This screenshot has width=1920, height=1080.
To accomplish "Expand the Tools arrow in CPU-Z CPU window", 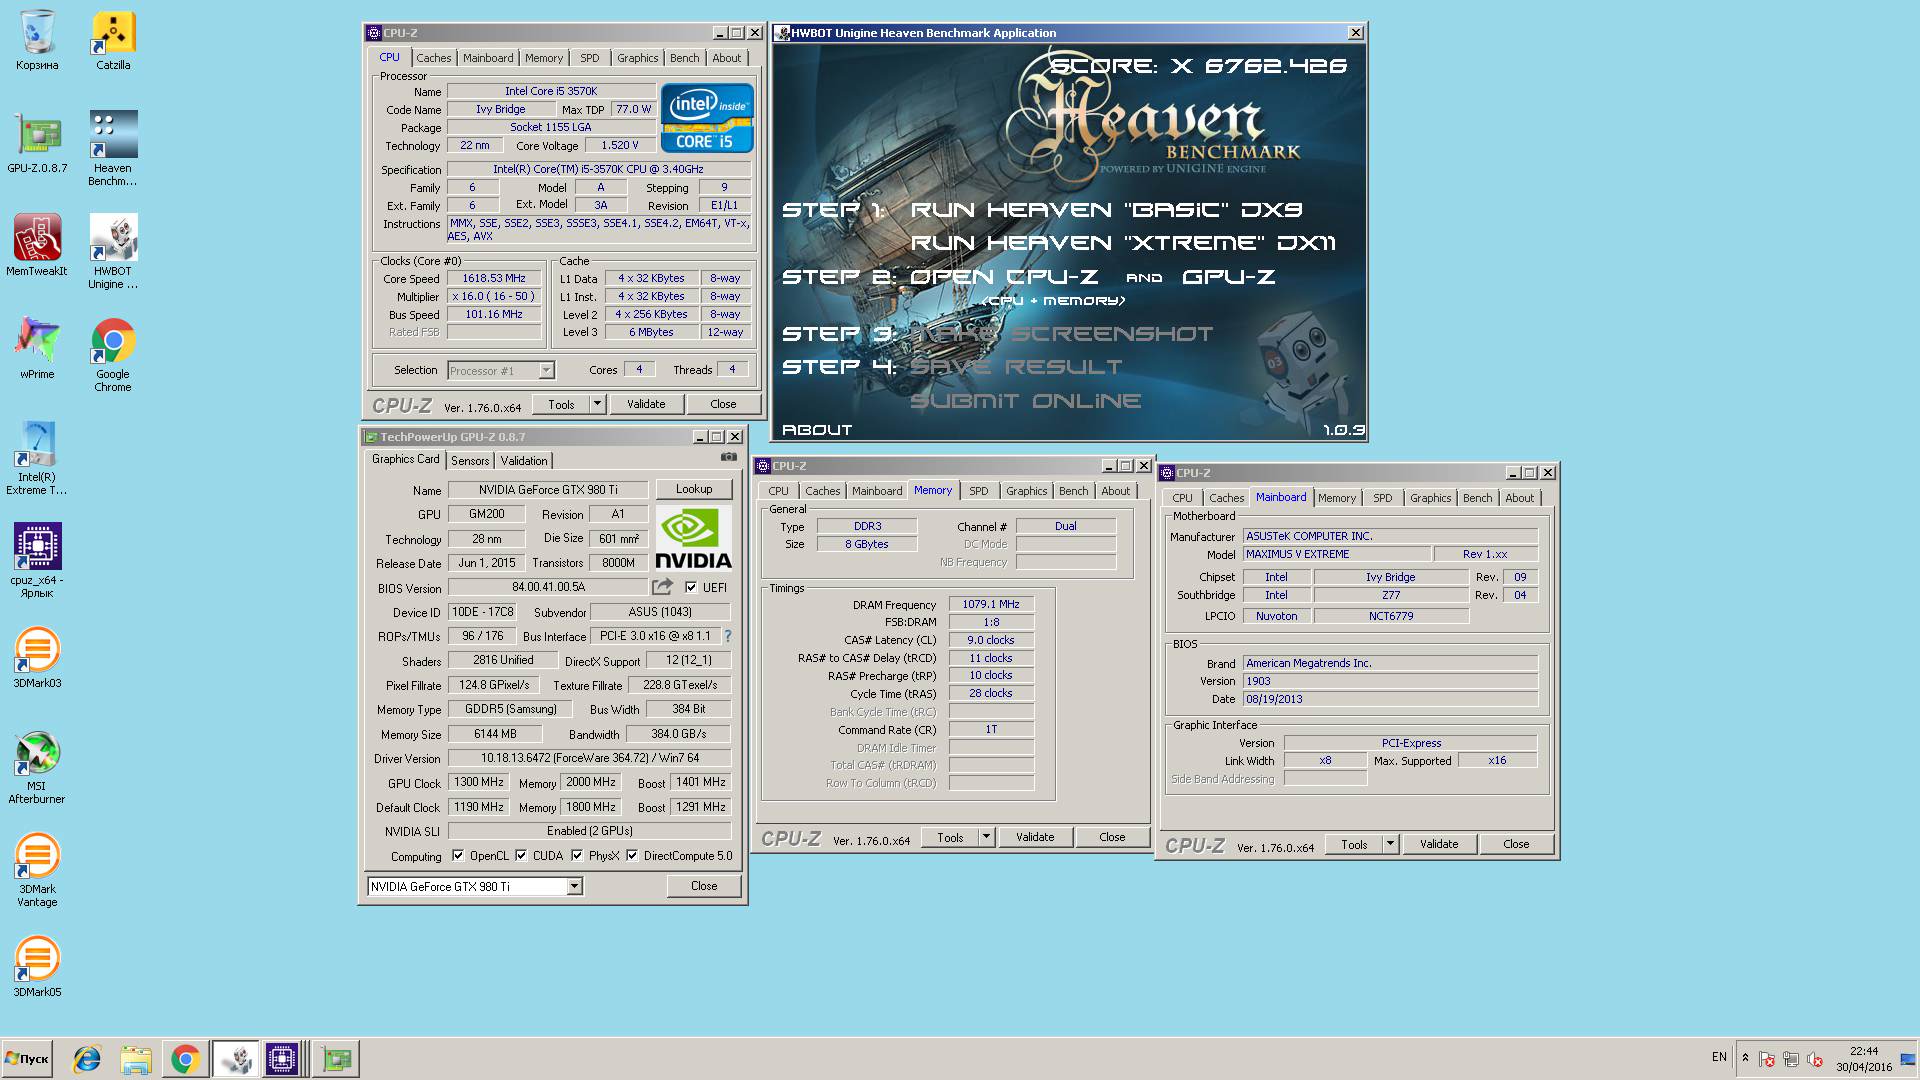I will (597, 404).
